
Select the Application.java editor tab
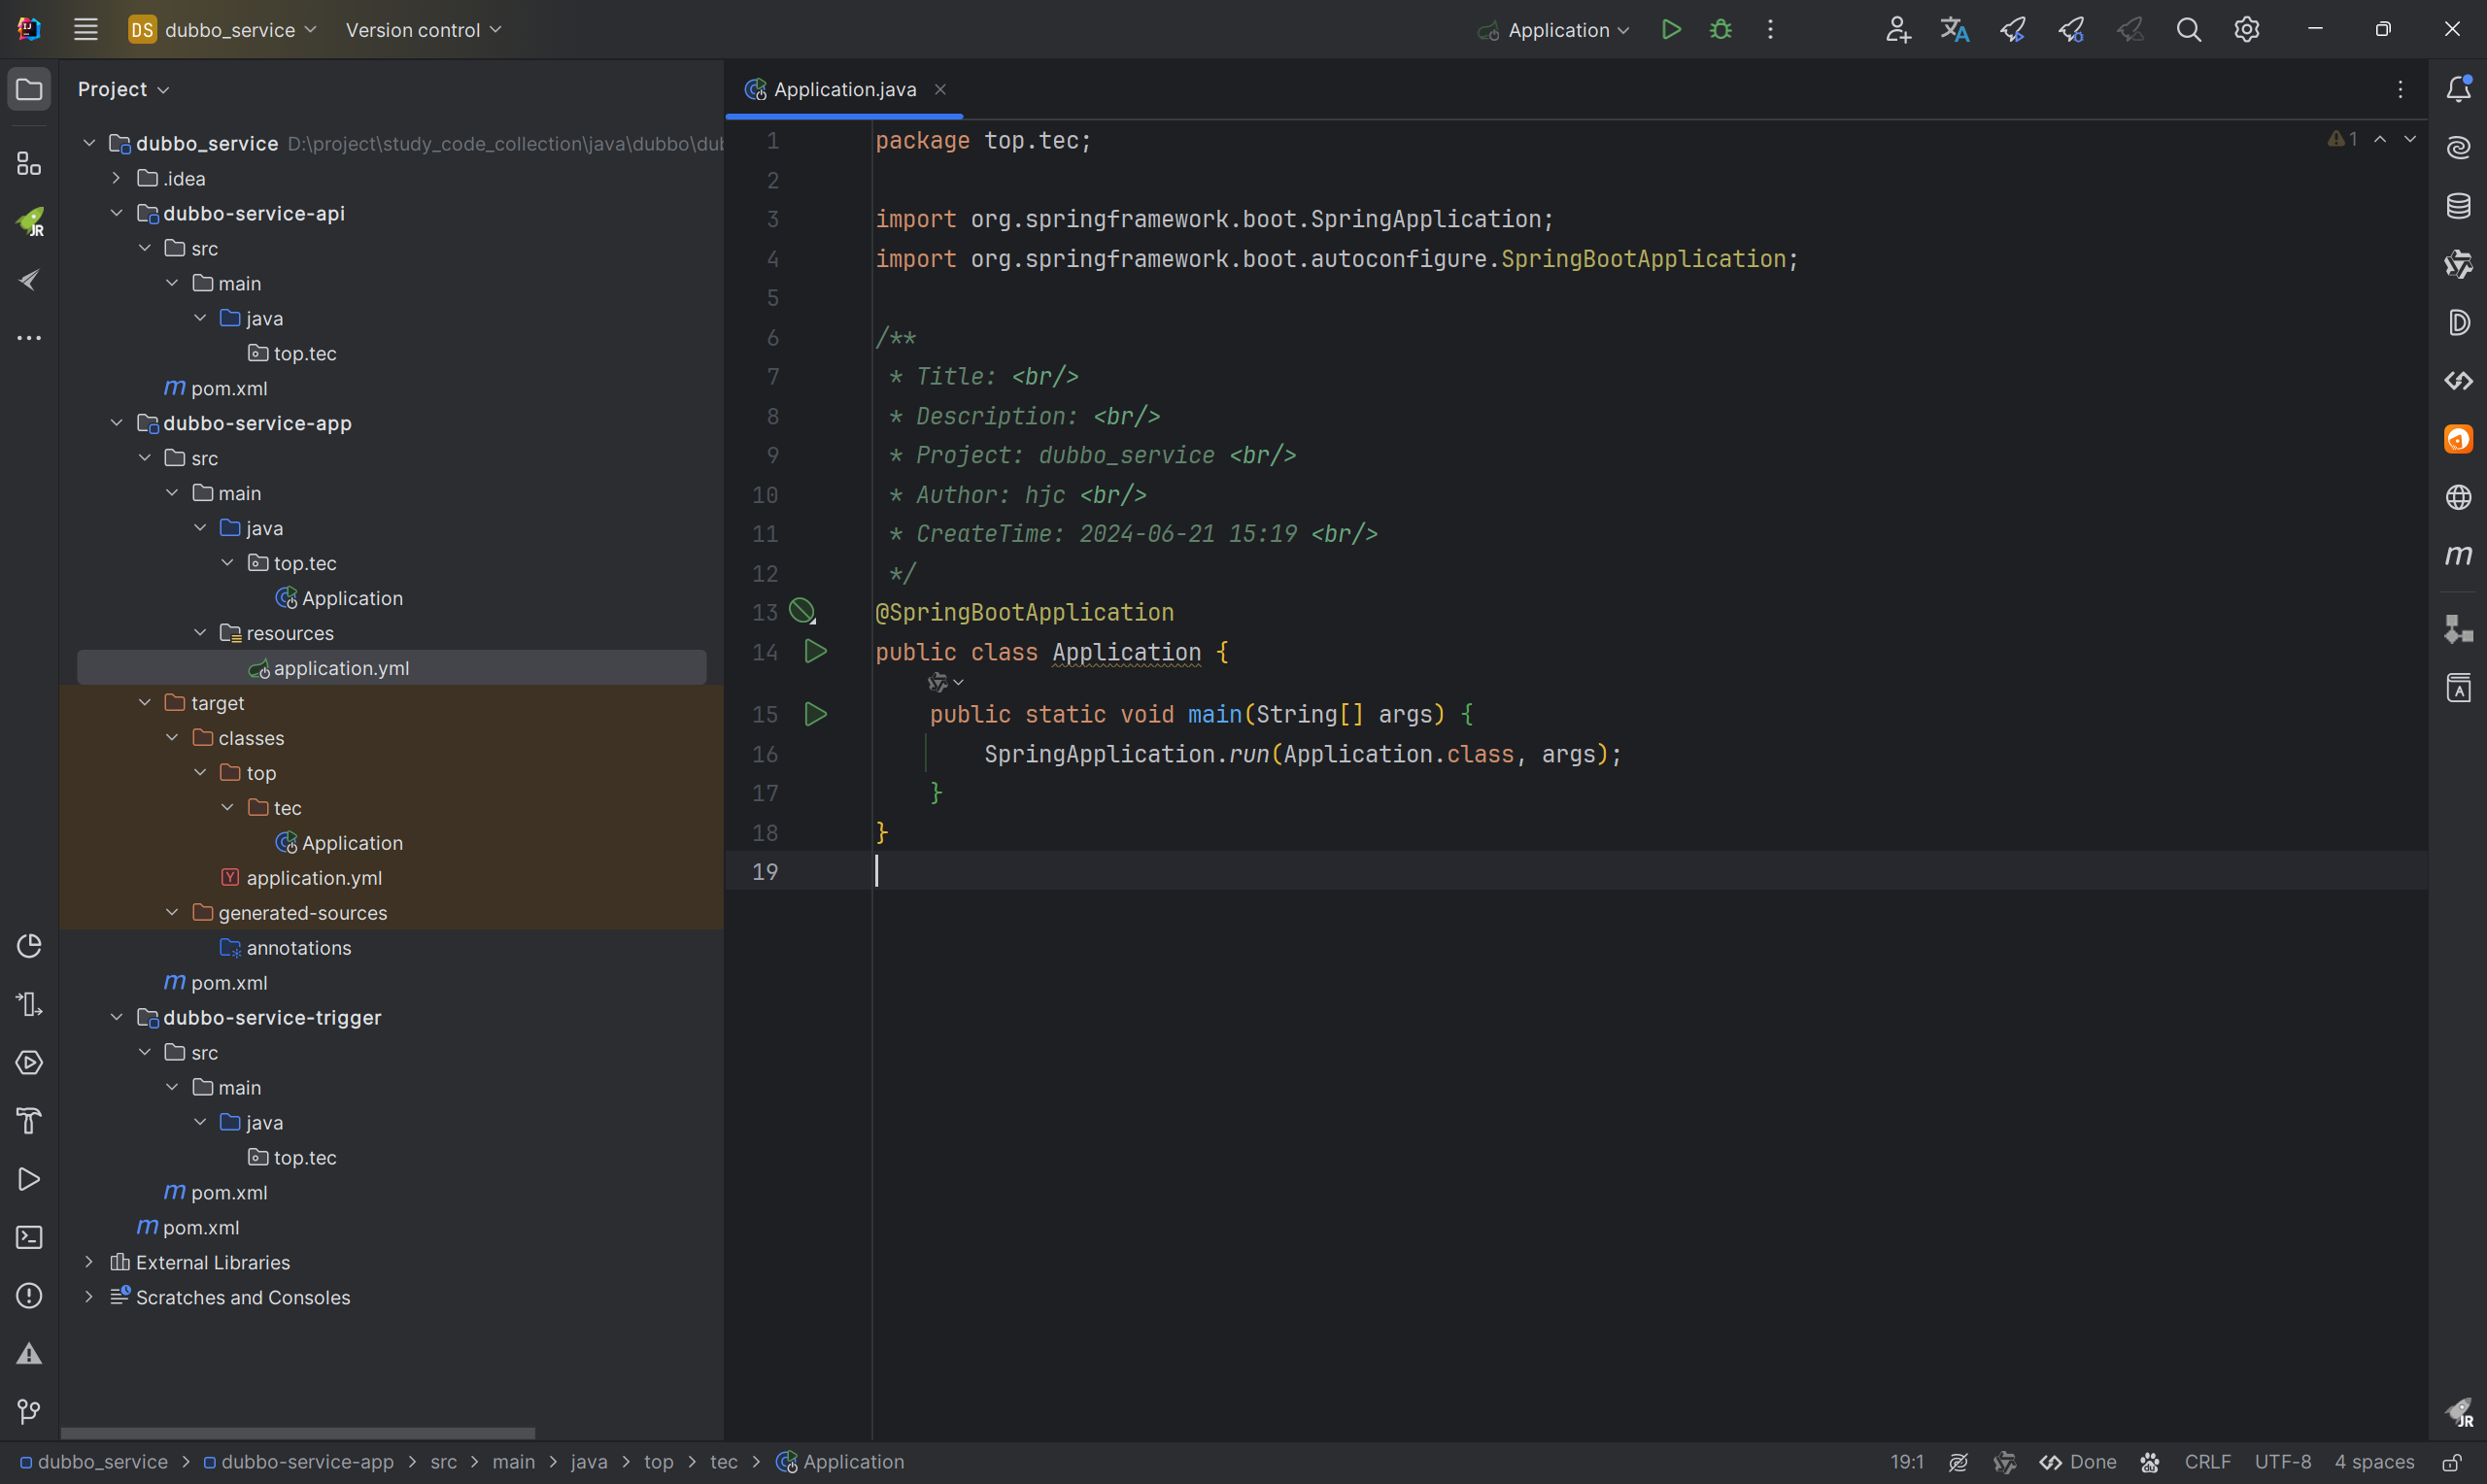point(844,89)
